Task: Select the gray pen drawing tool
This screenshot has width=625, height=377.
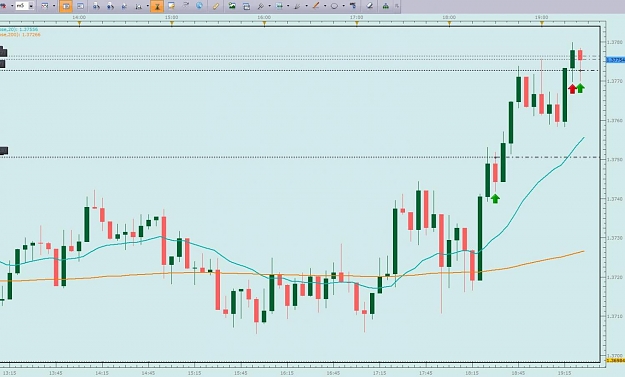Action: [297, 6]
